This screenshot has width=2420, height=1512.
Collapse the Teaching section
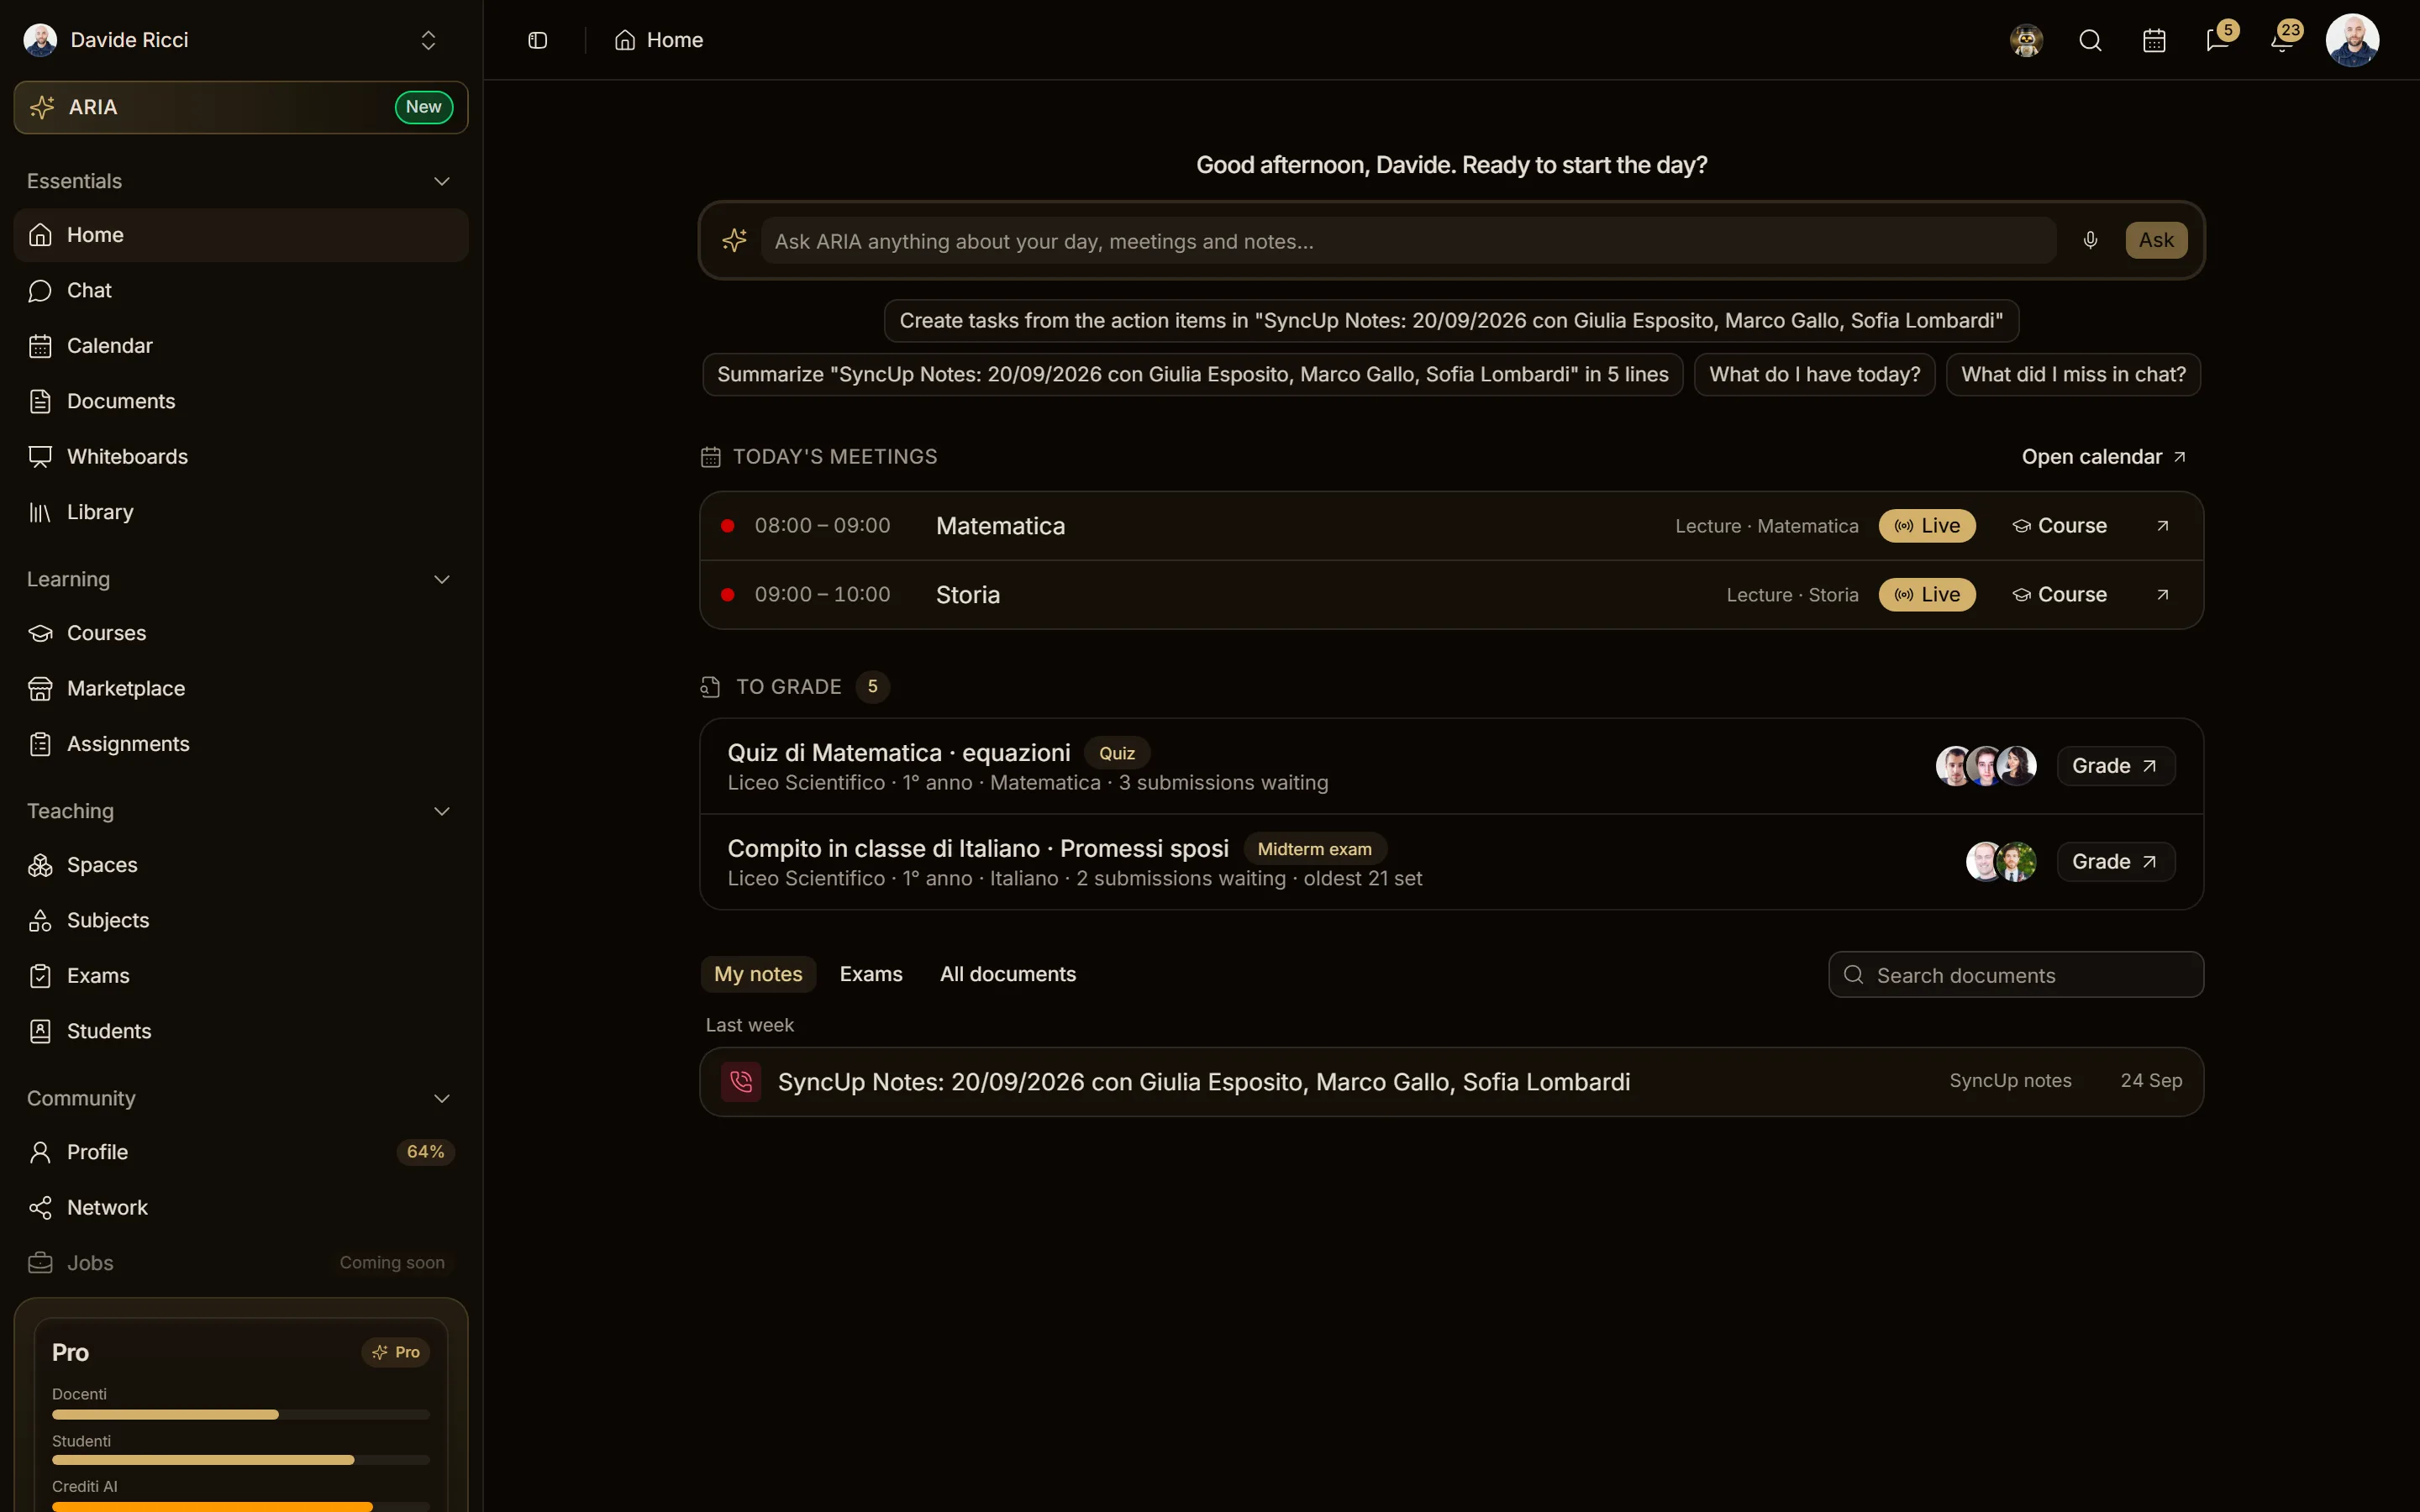pos(442,811)
